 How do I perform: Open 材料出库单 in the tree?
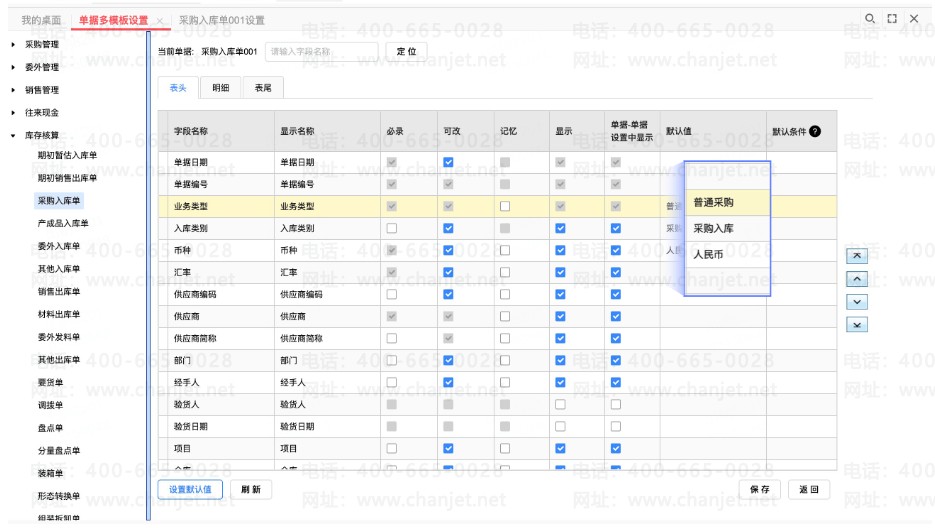coord(59,314)
